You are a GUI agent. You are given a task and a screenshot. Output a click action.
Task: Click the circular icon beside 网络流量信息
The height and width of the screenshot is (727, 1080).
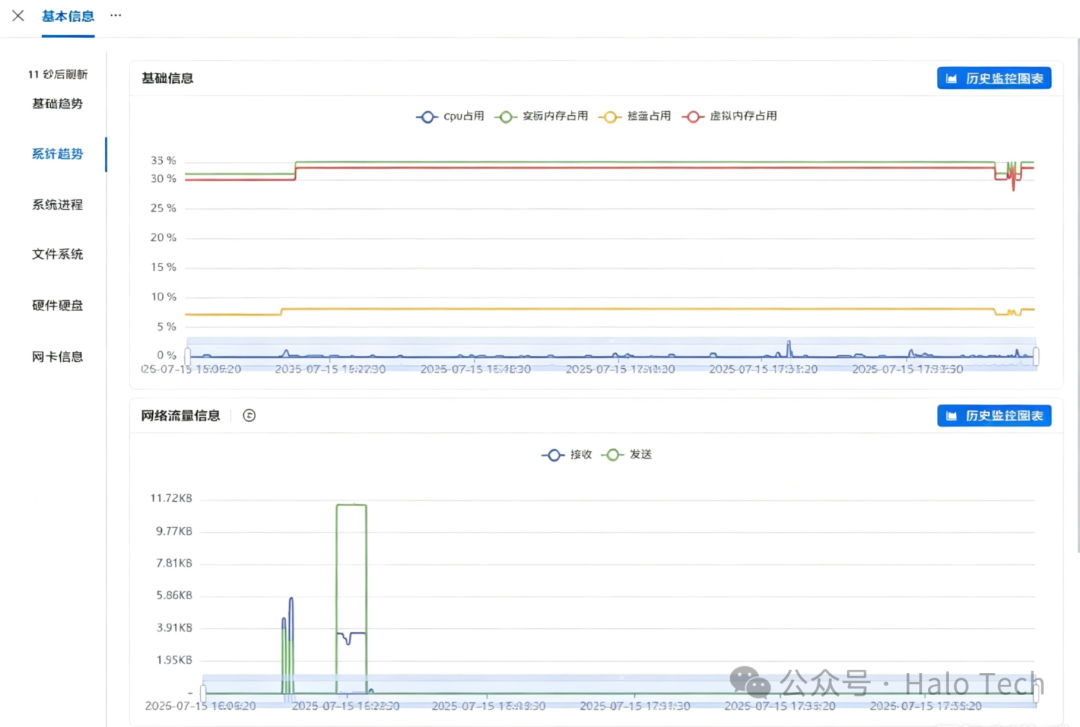click(249, 416)
